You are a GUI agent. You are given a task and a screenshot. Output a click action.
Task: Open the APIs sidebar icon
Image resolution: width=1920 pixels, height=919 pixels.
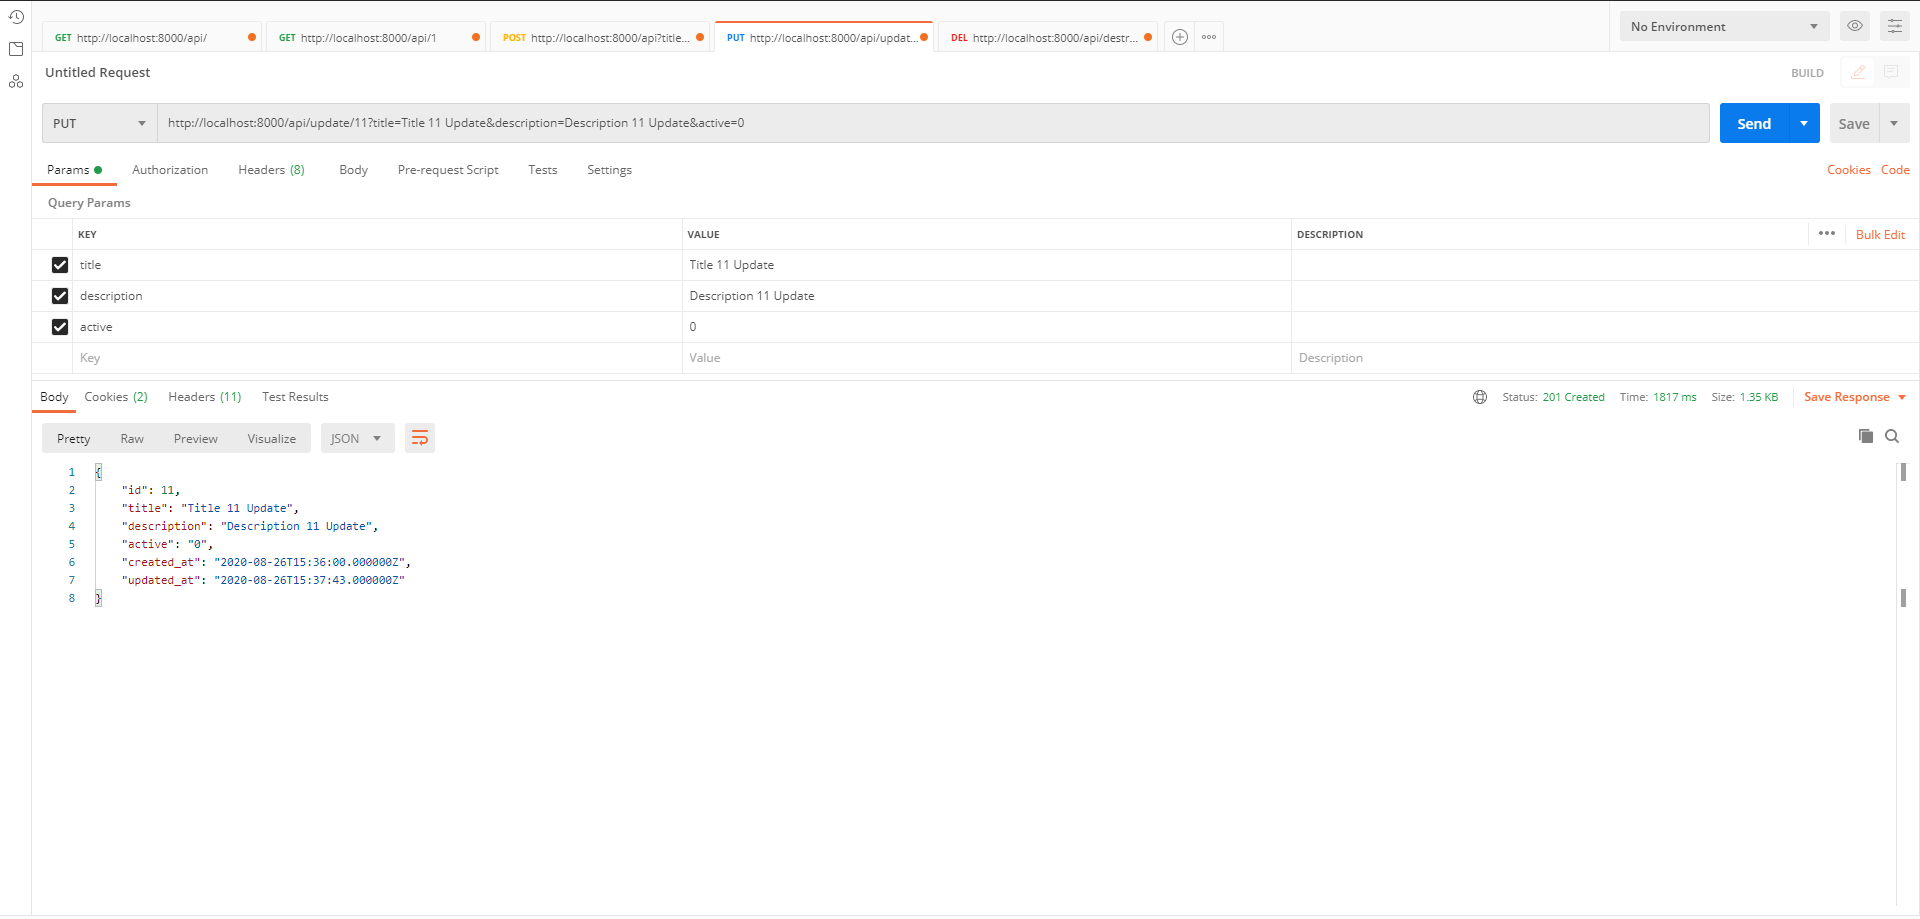(16, 81)
